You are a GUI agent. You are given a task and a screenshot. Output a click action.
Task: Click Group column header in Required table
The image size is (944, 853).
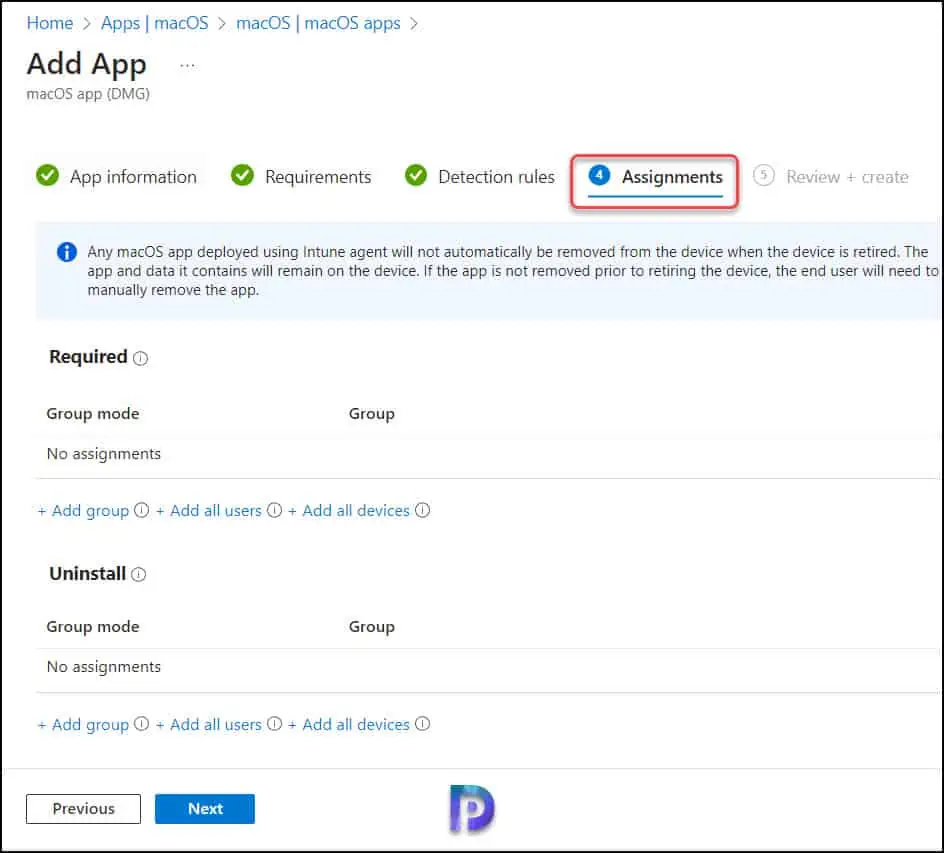[x=371, y=414]
